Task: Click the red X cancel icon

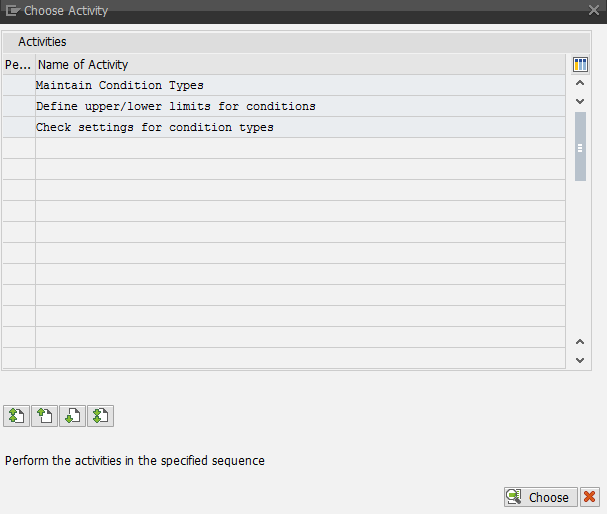Action: click(x=590, y=497)
